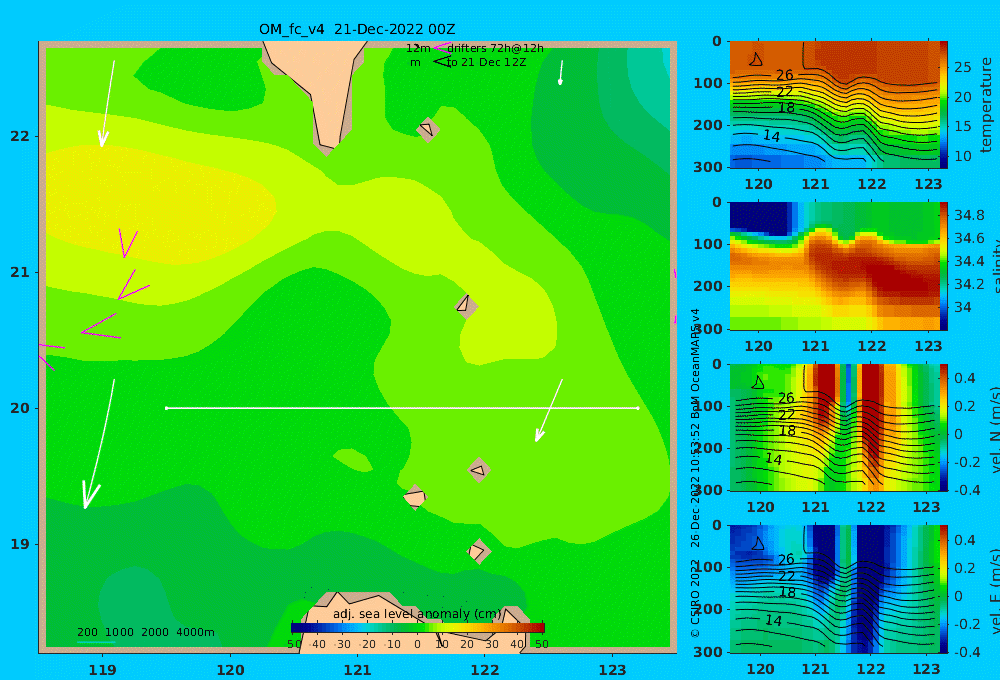Click the "temperature" colorbar label
This screenshot has width=1000, height=680.
click(x=986, y=105)
